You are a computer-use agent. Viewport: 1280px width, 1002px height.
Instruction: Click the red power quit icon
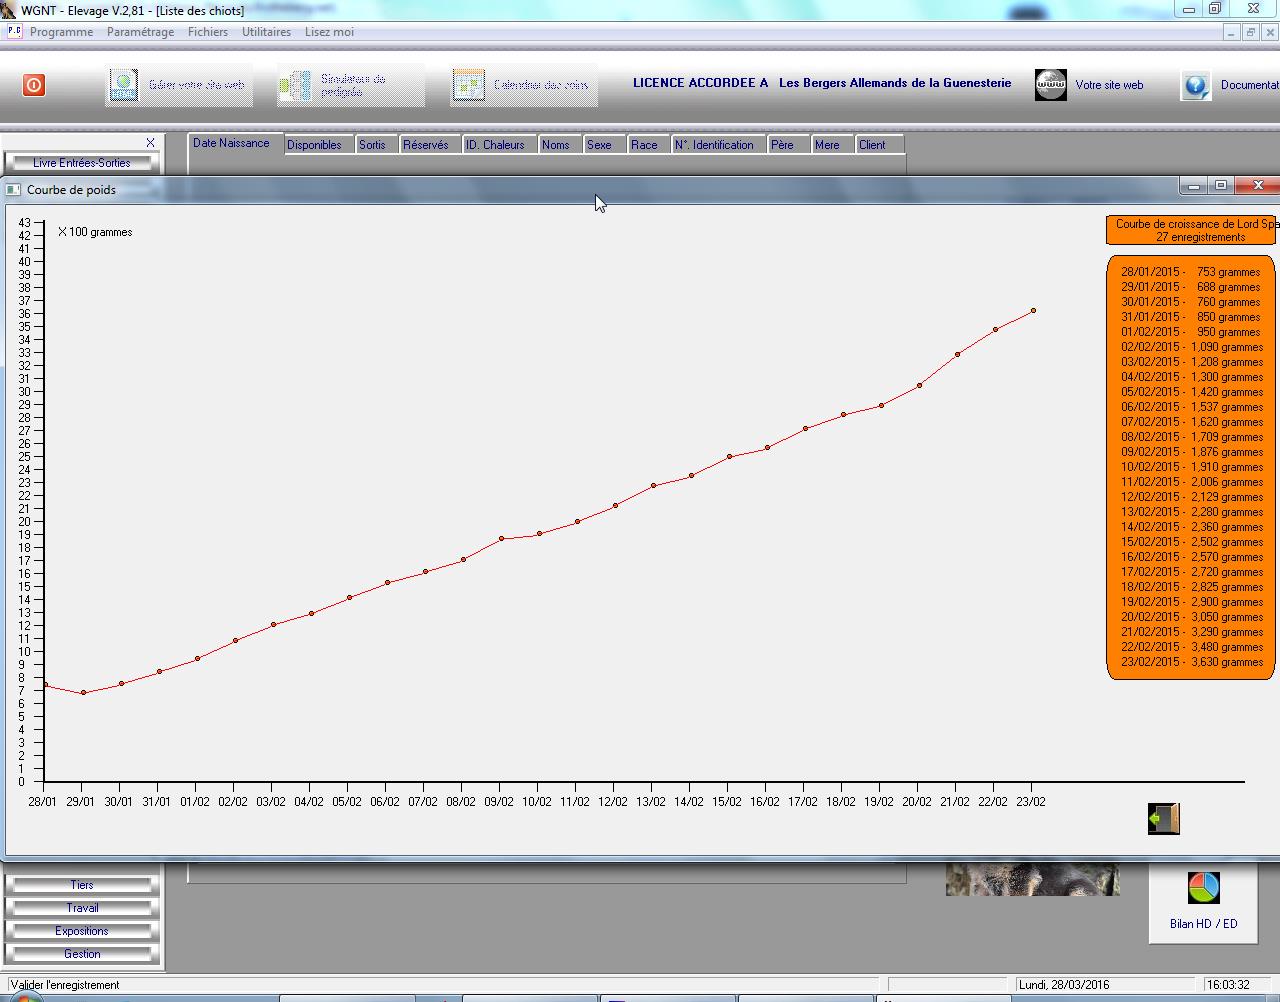(33, 85)
